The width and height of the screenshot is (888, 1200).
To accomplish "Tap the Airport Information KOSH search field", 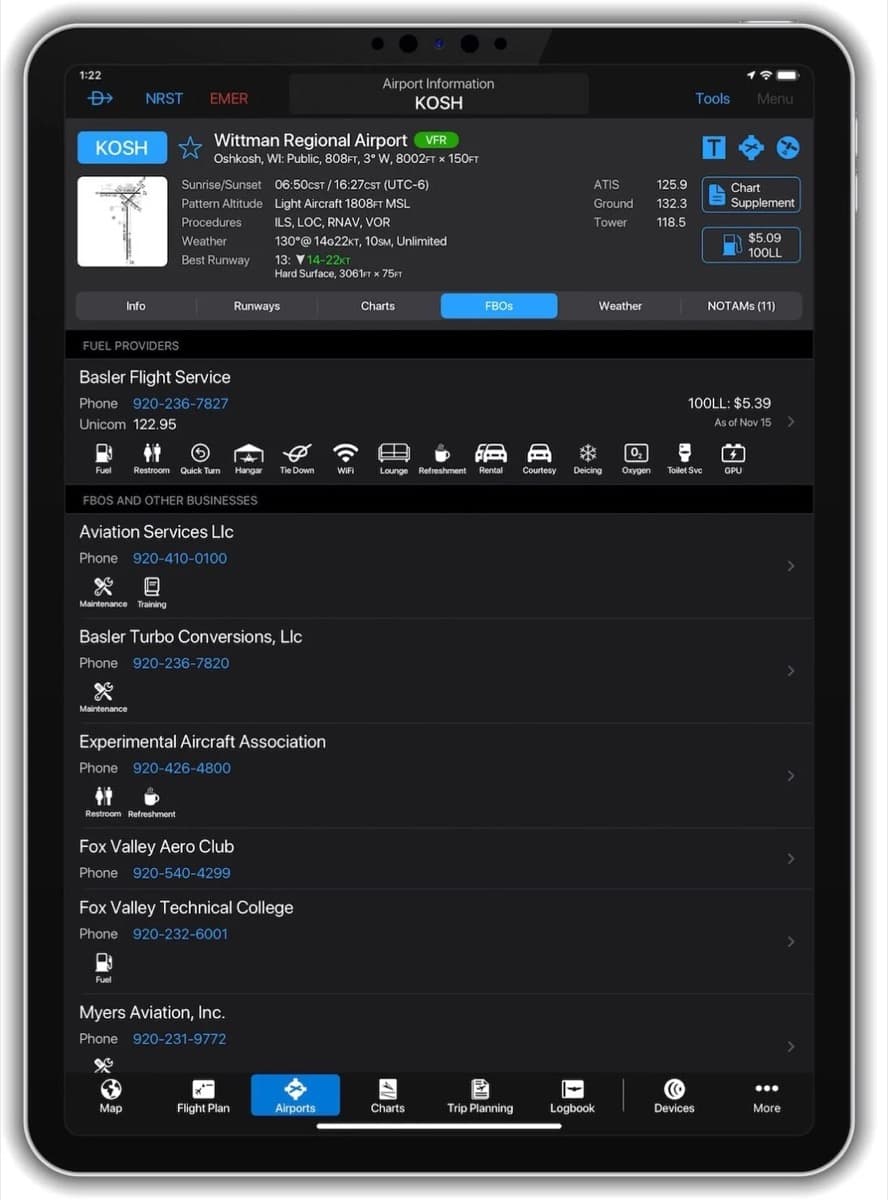I will (438, 94).
